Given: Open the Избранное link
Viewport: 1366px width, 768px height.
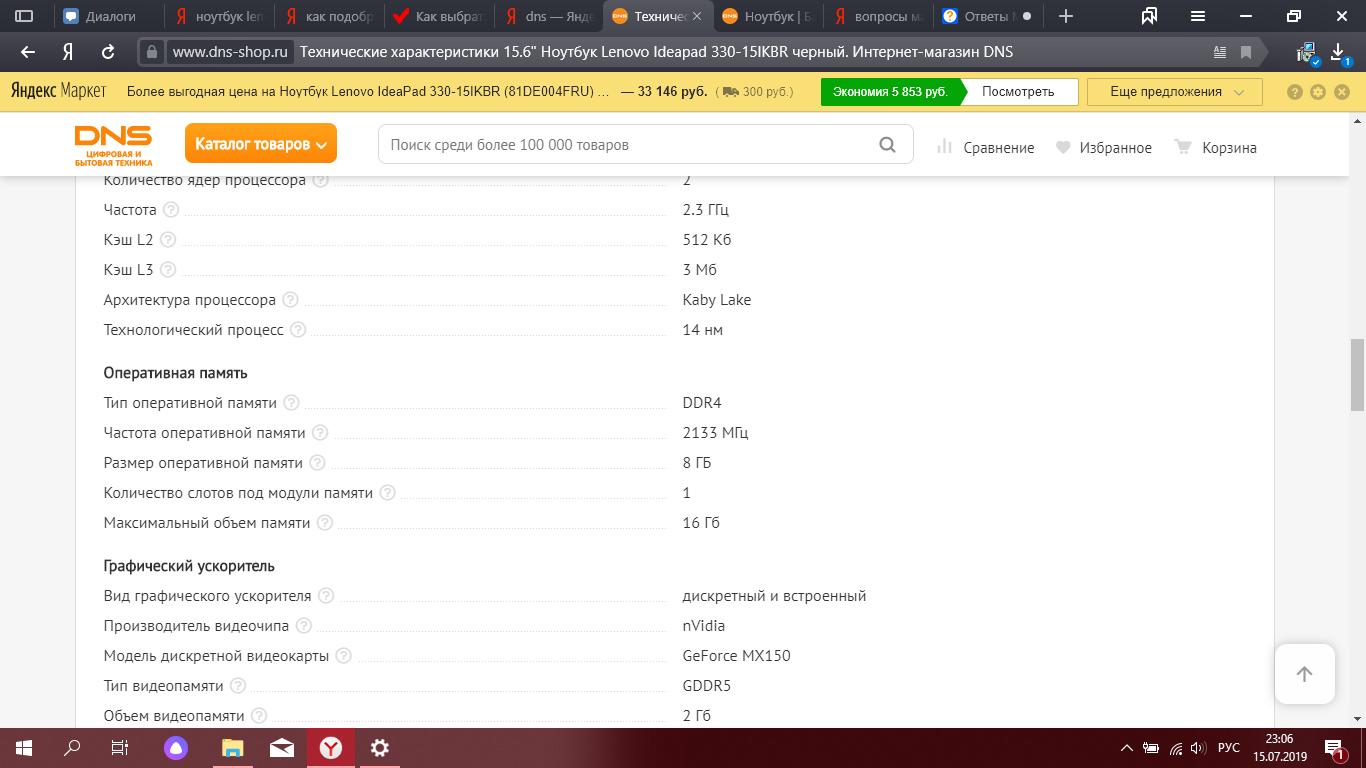Looking at the screenshot, I should click(1104, 147).
